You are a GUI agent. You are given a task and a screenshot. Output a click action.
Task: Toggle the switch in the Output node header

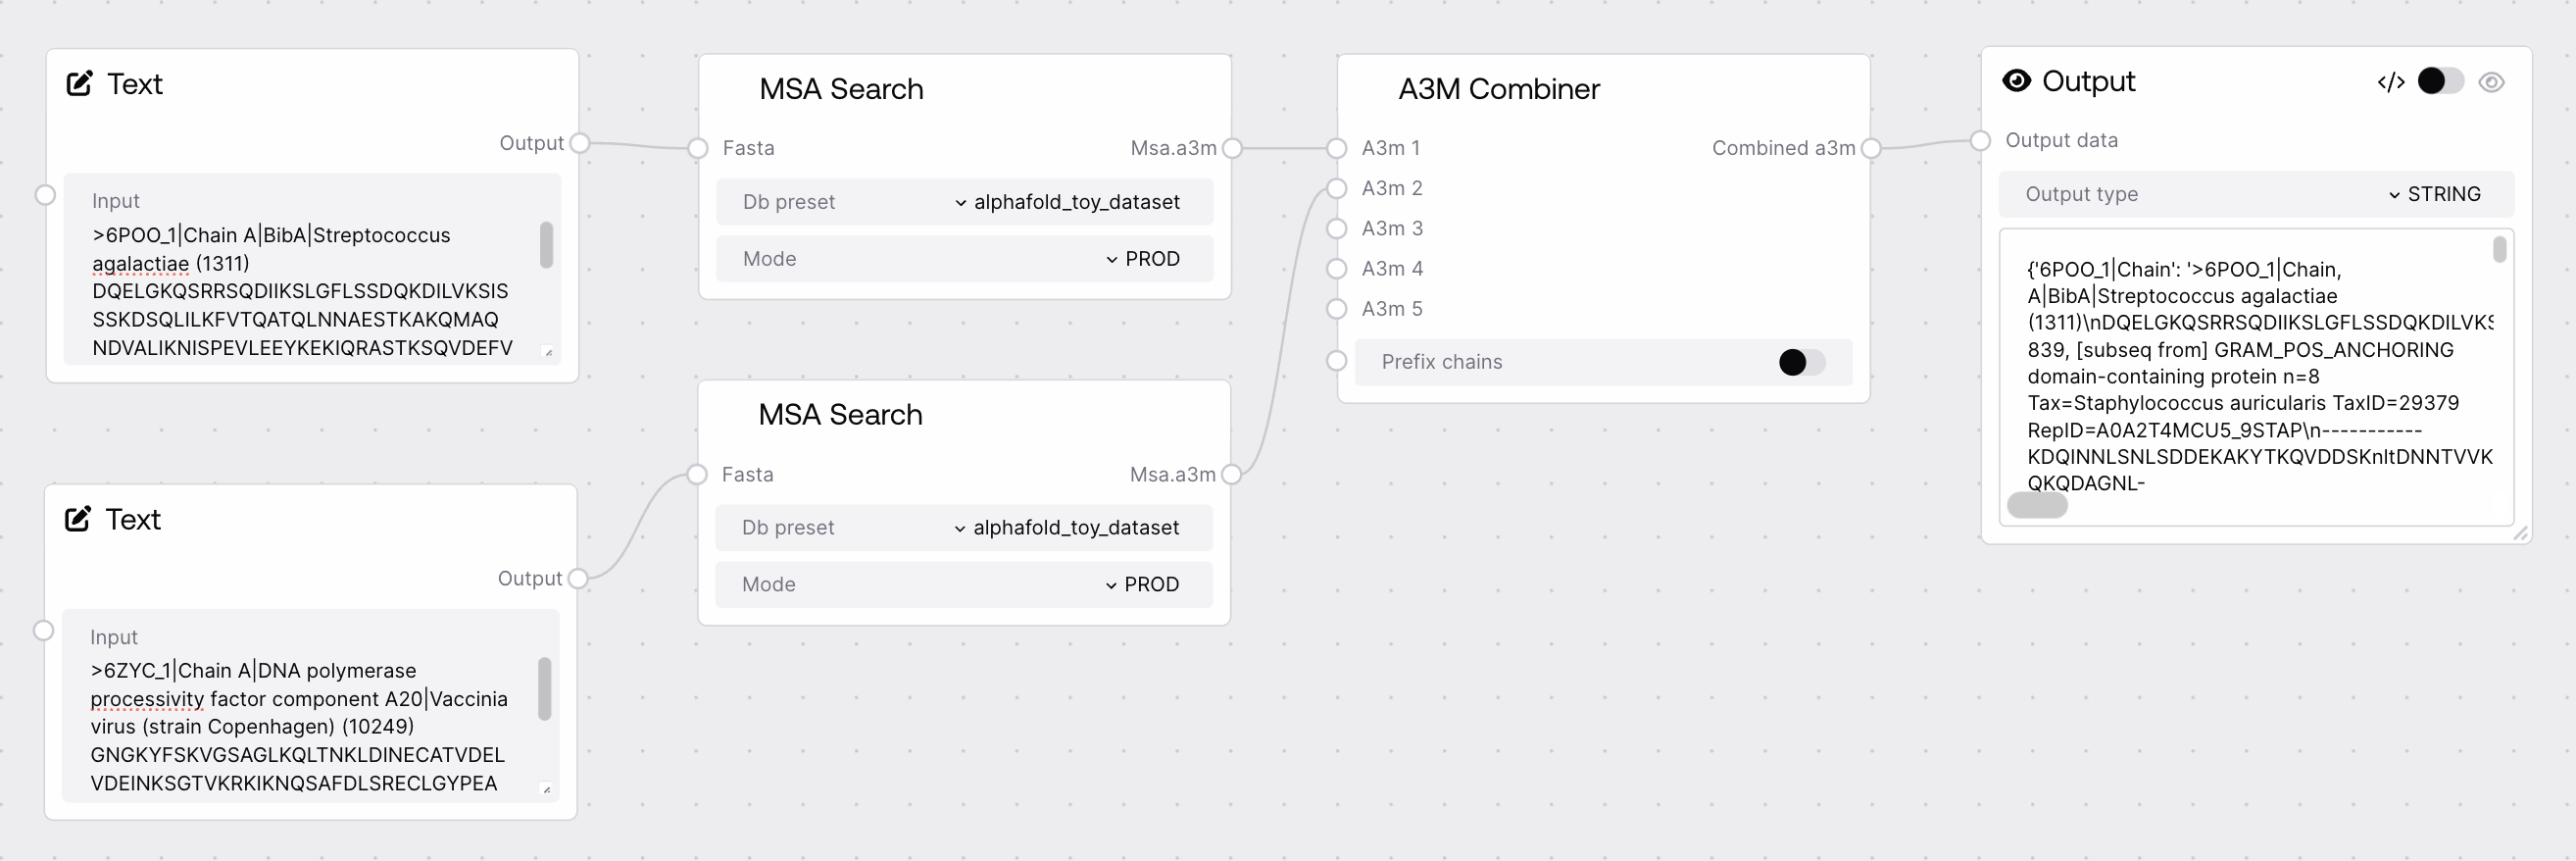click(2440, 82)
